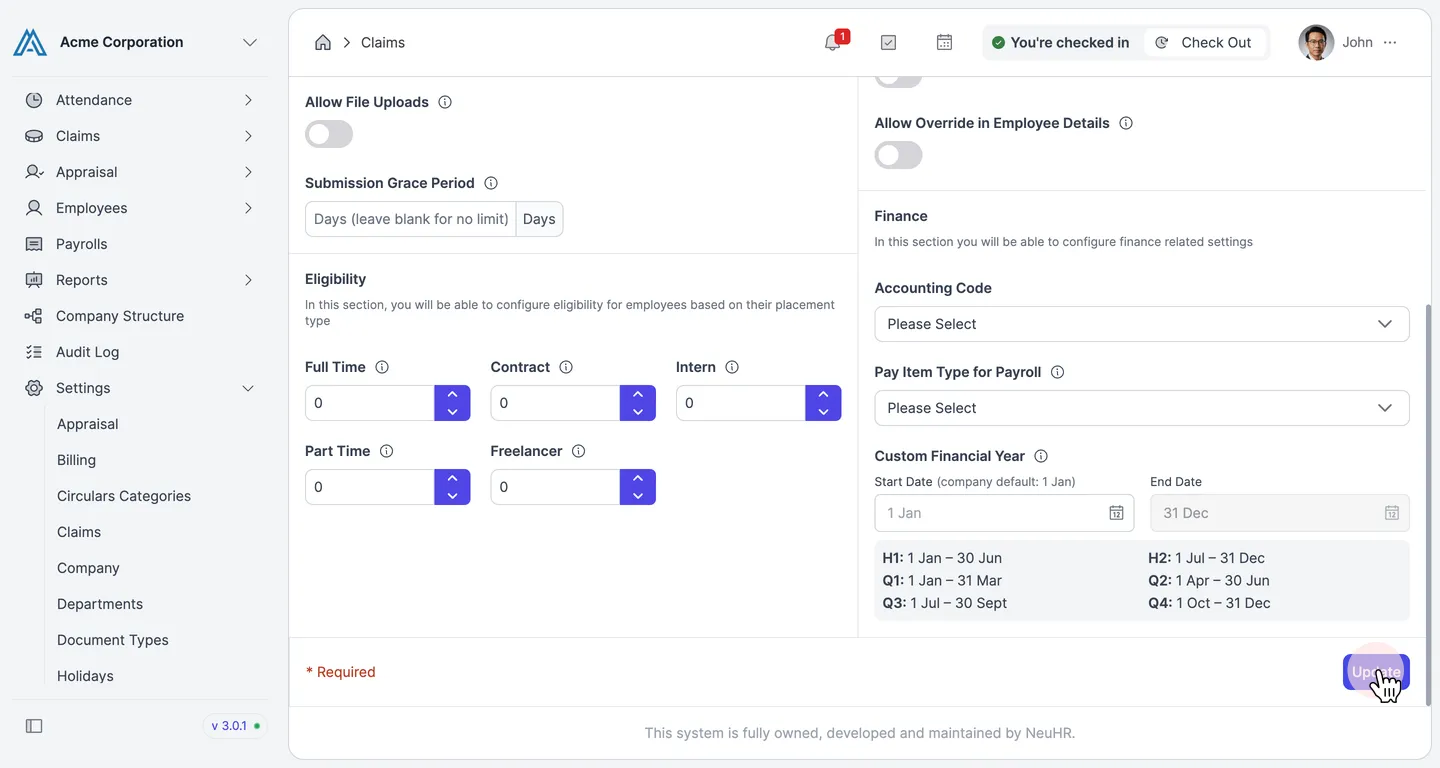Click the Freelancer number field
Image resolution: width=1440 pixels, height=768 pixels.
tap(555, 487)
